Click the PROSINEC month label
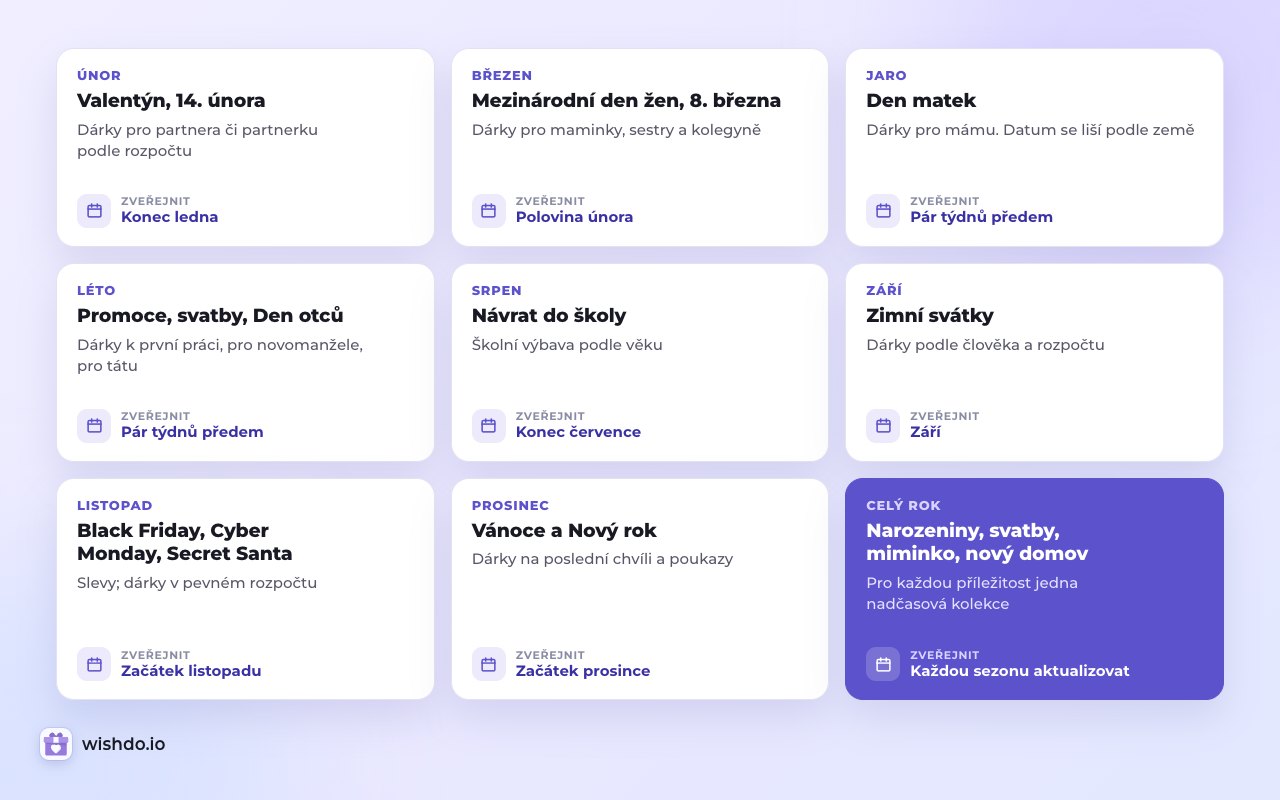 click(510, 506)
